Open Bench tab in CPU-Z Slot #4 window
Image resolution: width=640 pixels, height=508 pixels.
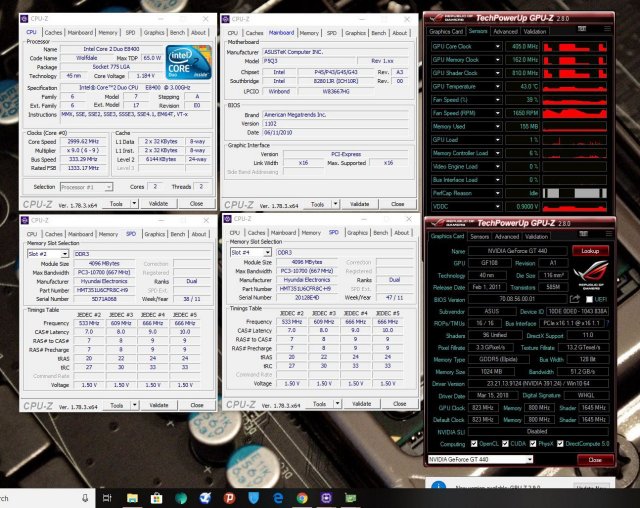(x=380, y=233)
